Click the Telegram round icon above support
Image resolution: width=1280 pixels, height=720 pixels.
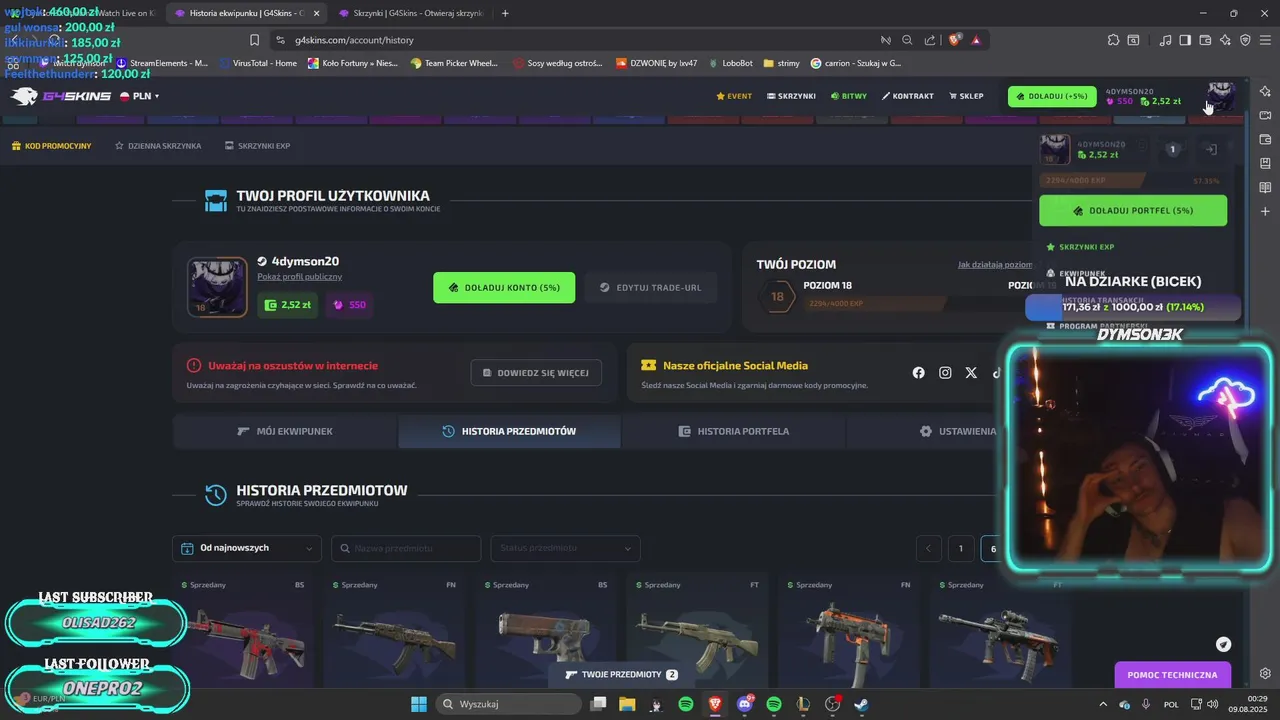pos(1223,644)
